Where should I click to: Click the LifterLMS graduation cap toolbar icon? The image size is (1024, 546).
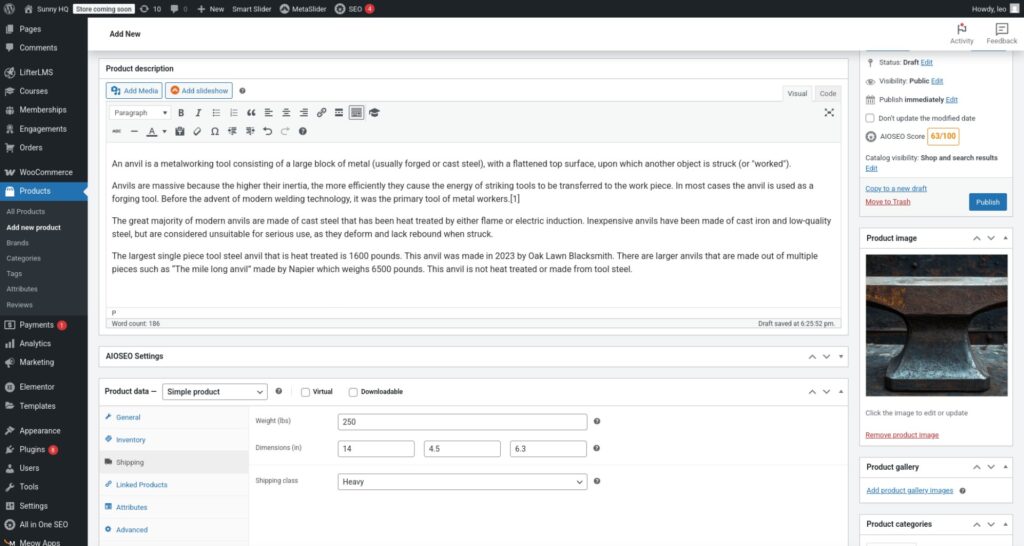tap(374, 113)
